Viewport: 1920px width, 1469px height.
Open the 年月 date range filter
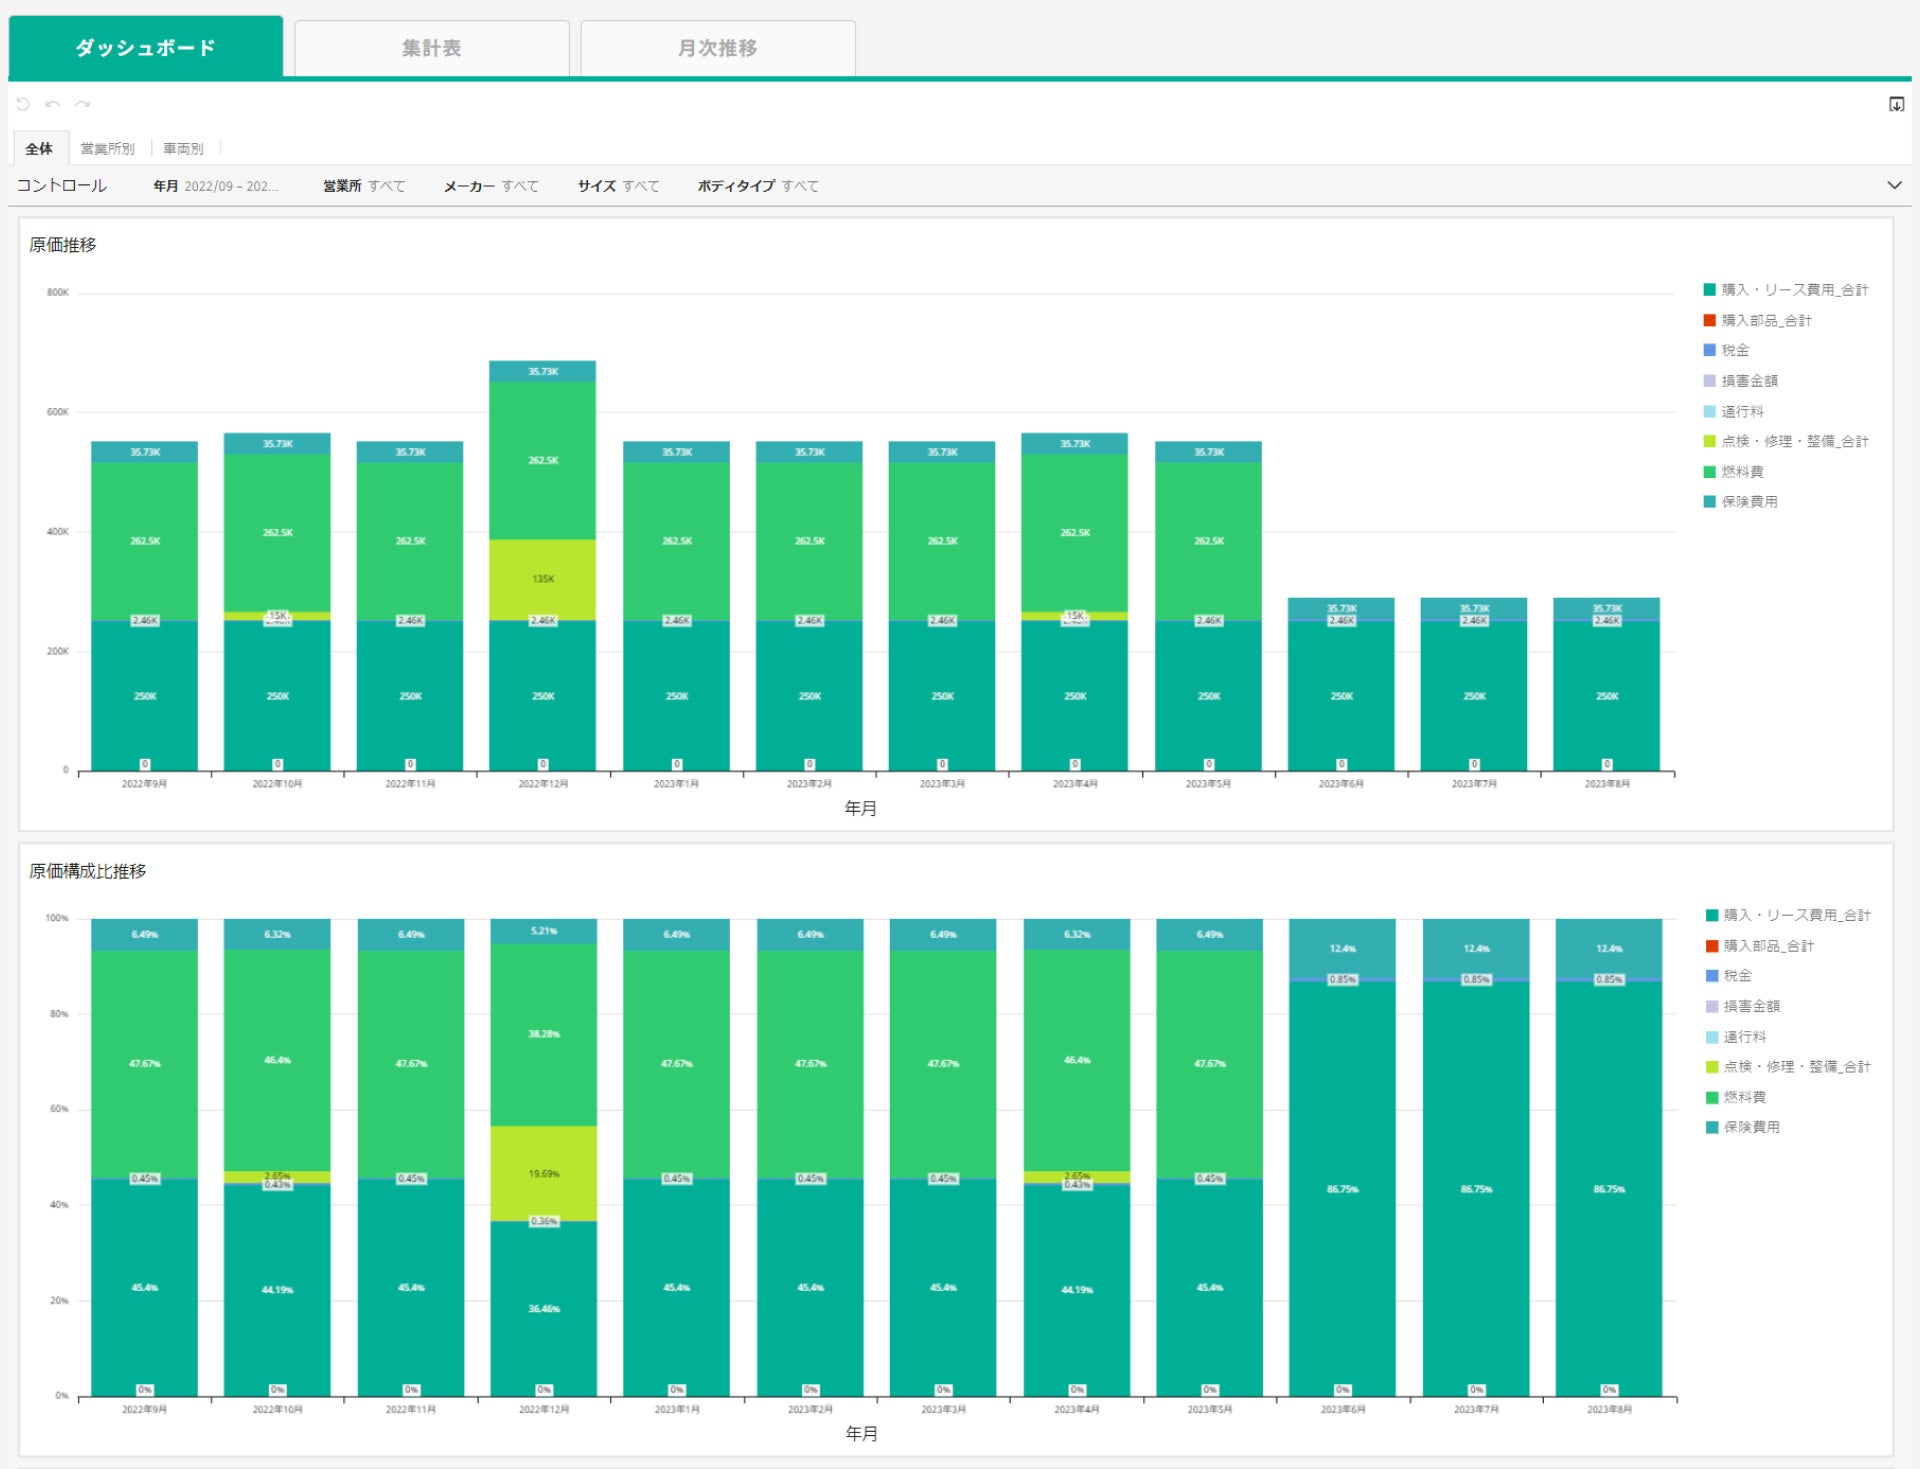(x=215, y=186)
